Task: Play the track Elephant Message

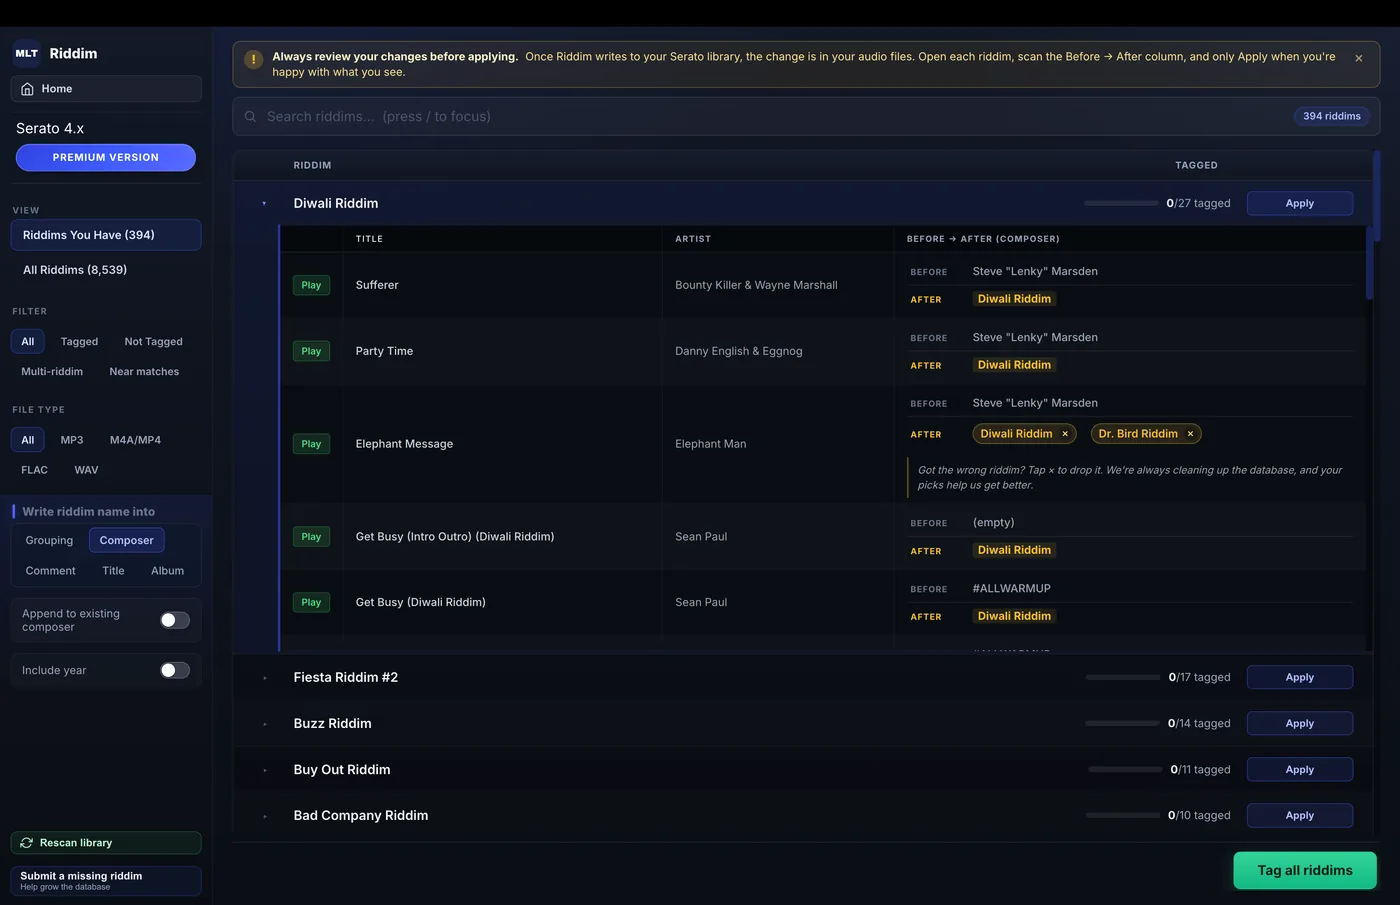Action: coord(311,444)
